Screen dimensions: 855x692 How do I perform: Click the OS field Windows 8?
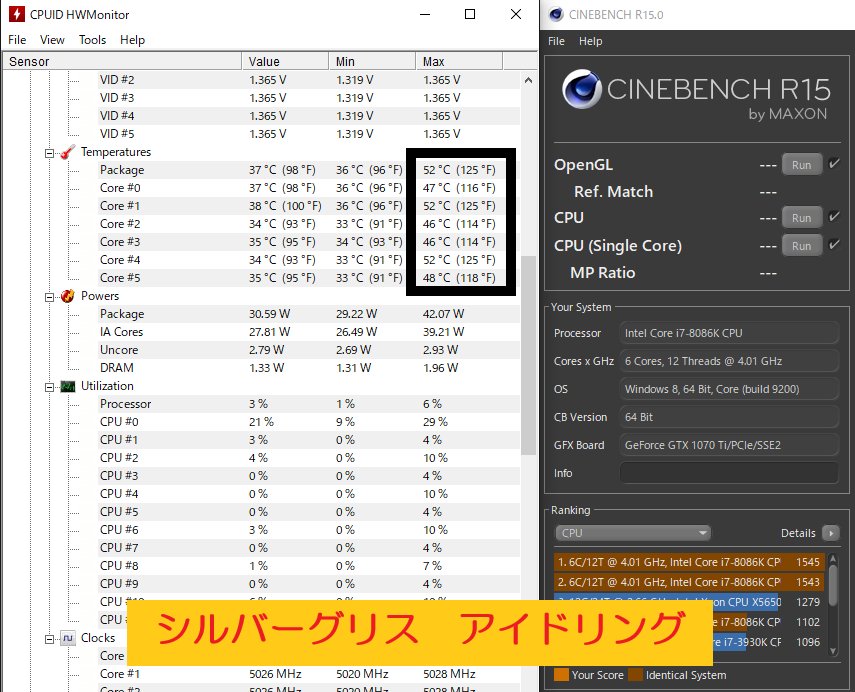tap(728, 389)
